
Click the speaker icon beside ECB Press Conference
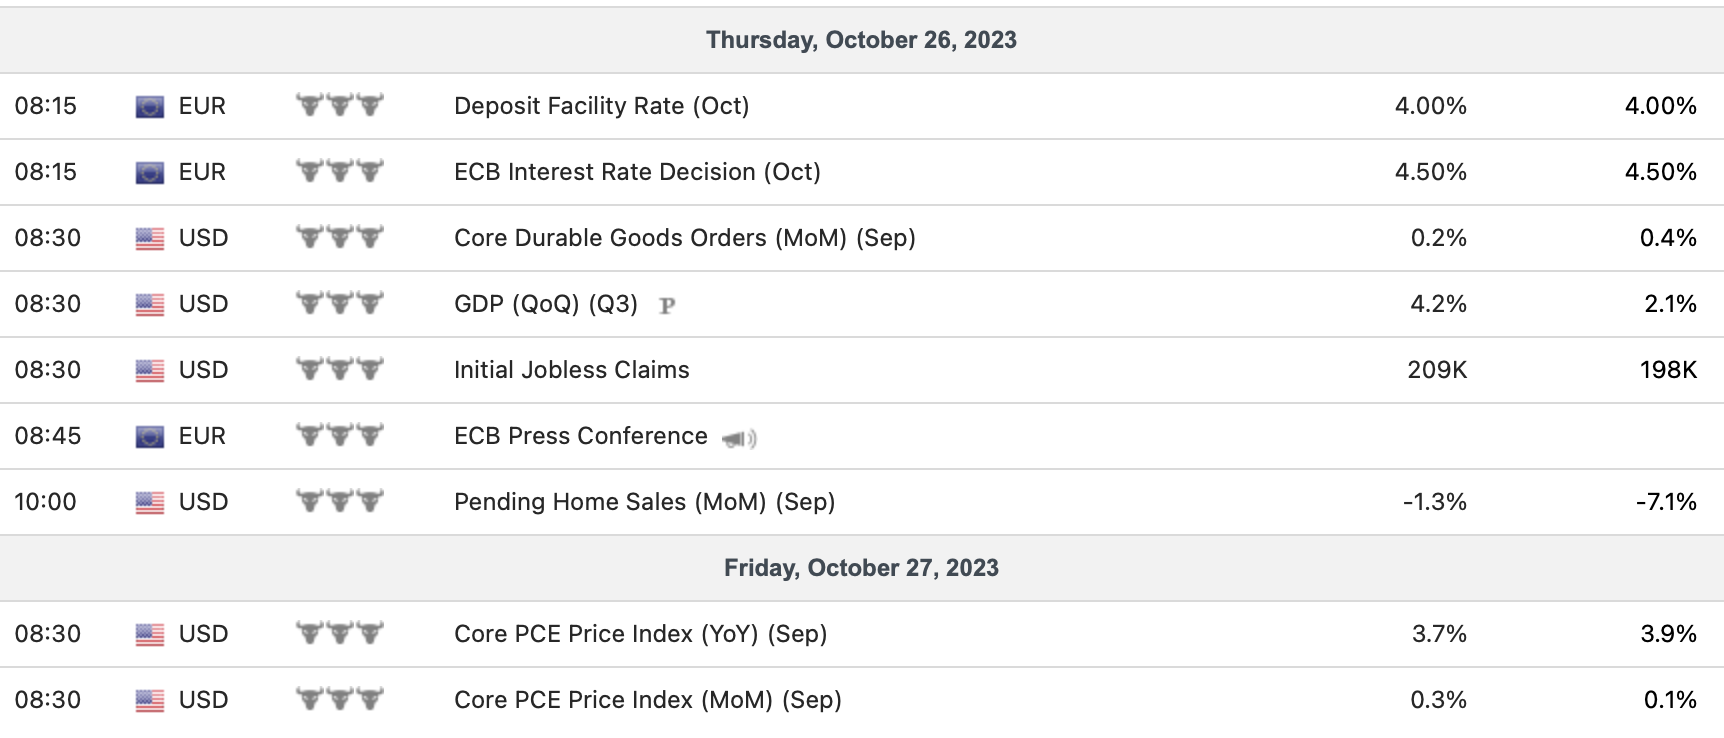click(x=739, y=438)
